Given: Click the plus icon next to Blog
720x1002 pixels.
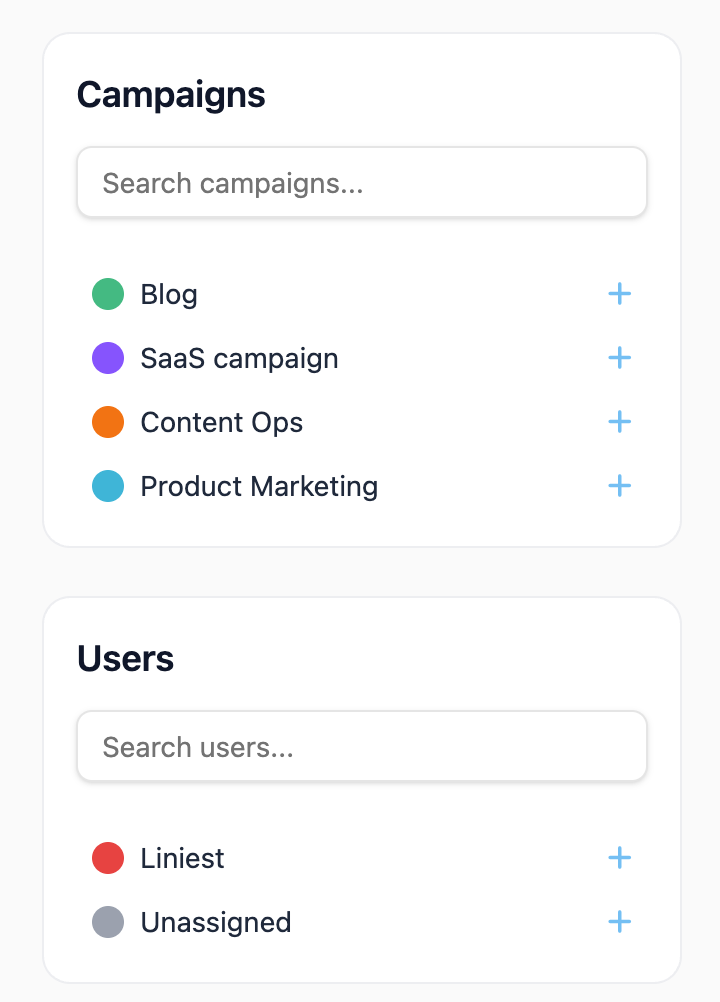Looking at the screenshot, I should pyautogui.click(x=620, y=294).
